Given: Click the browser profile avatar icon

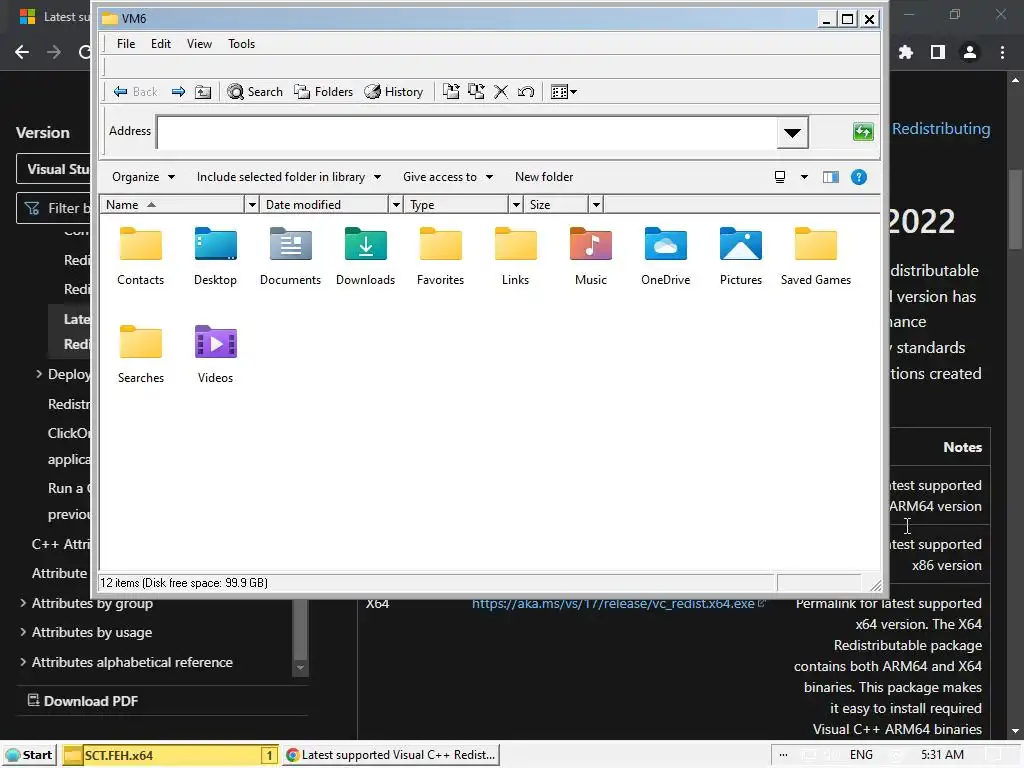Looking at the screenshot, I should pyautogui.click(x=970, y=52).
